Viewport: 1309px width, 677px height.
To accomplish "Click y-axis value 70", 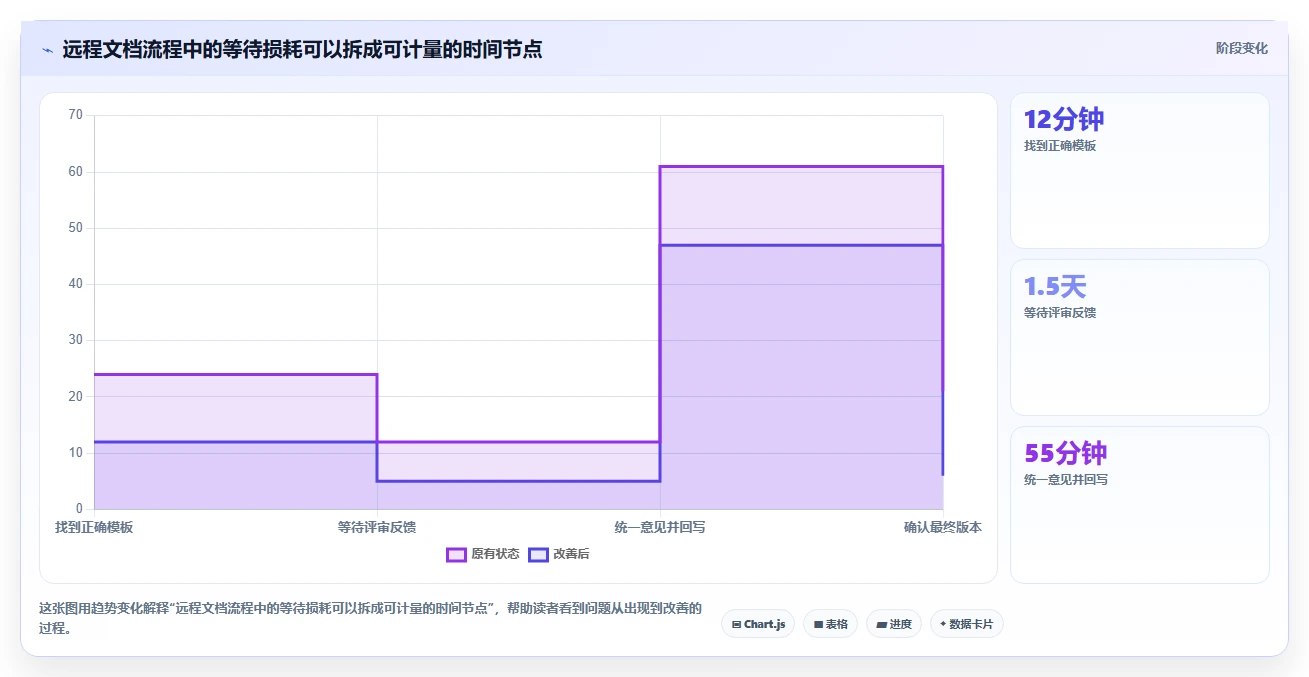I will (75, 115).
